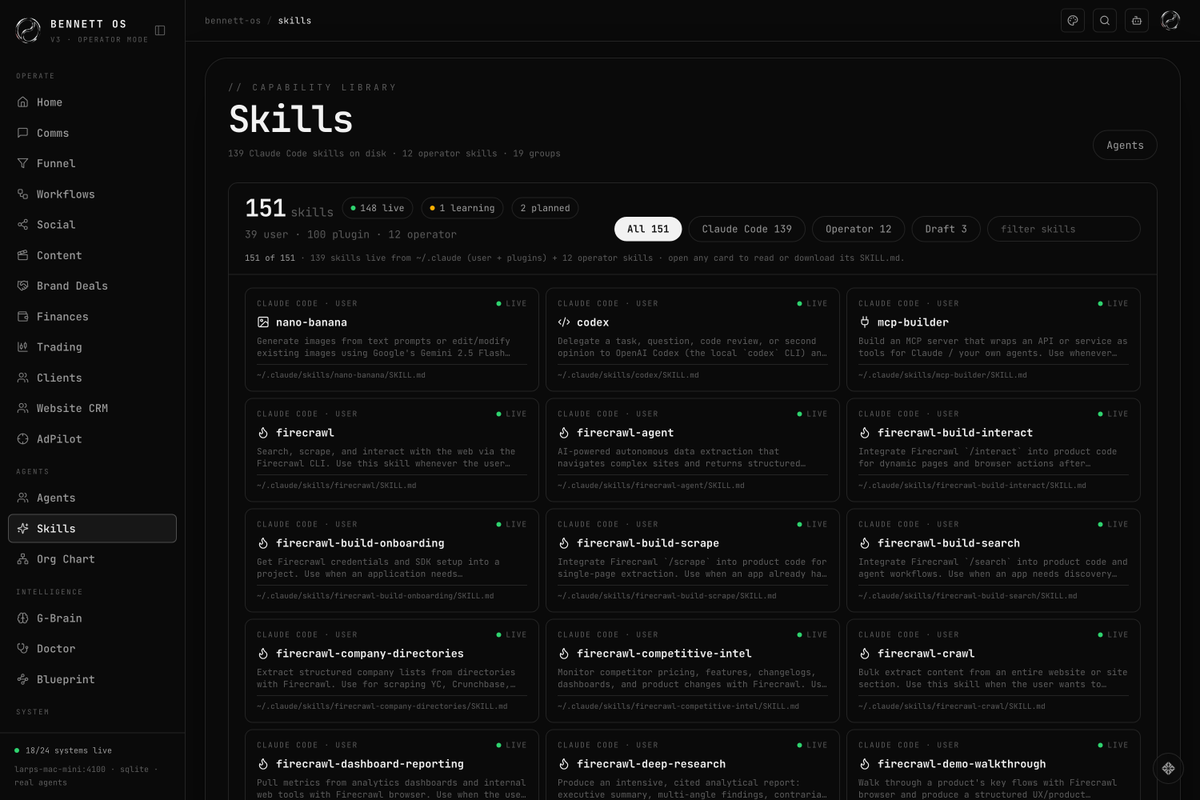Collapse the sidebar panel toggle

coord(160,31)
